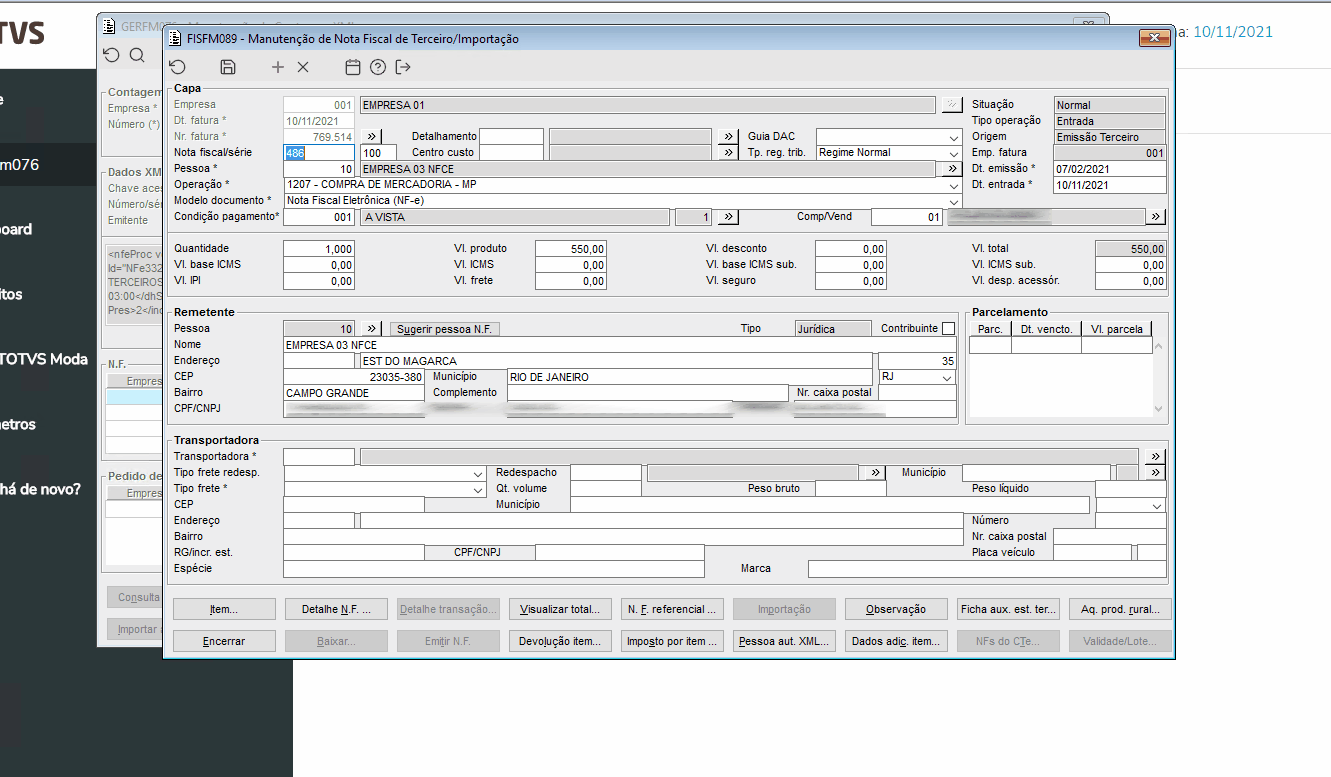Viewport: 1331px width, 777px height.
Task: Click the Item... button
Action: click(x=223, y=609)
